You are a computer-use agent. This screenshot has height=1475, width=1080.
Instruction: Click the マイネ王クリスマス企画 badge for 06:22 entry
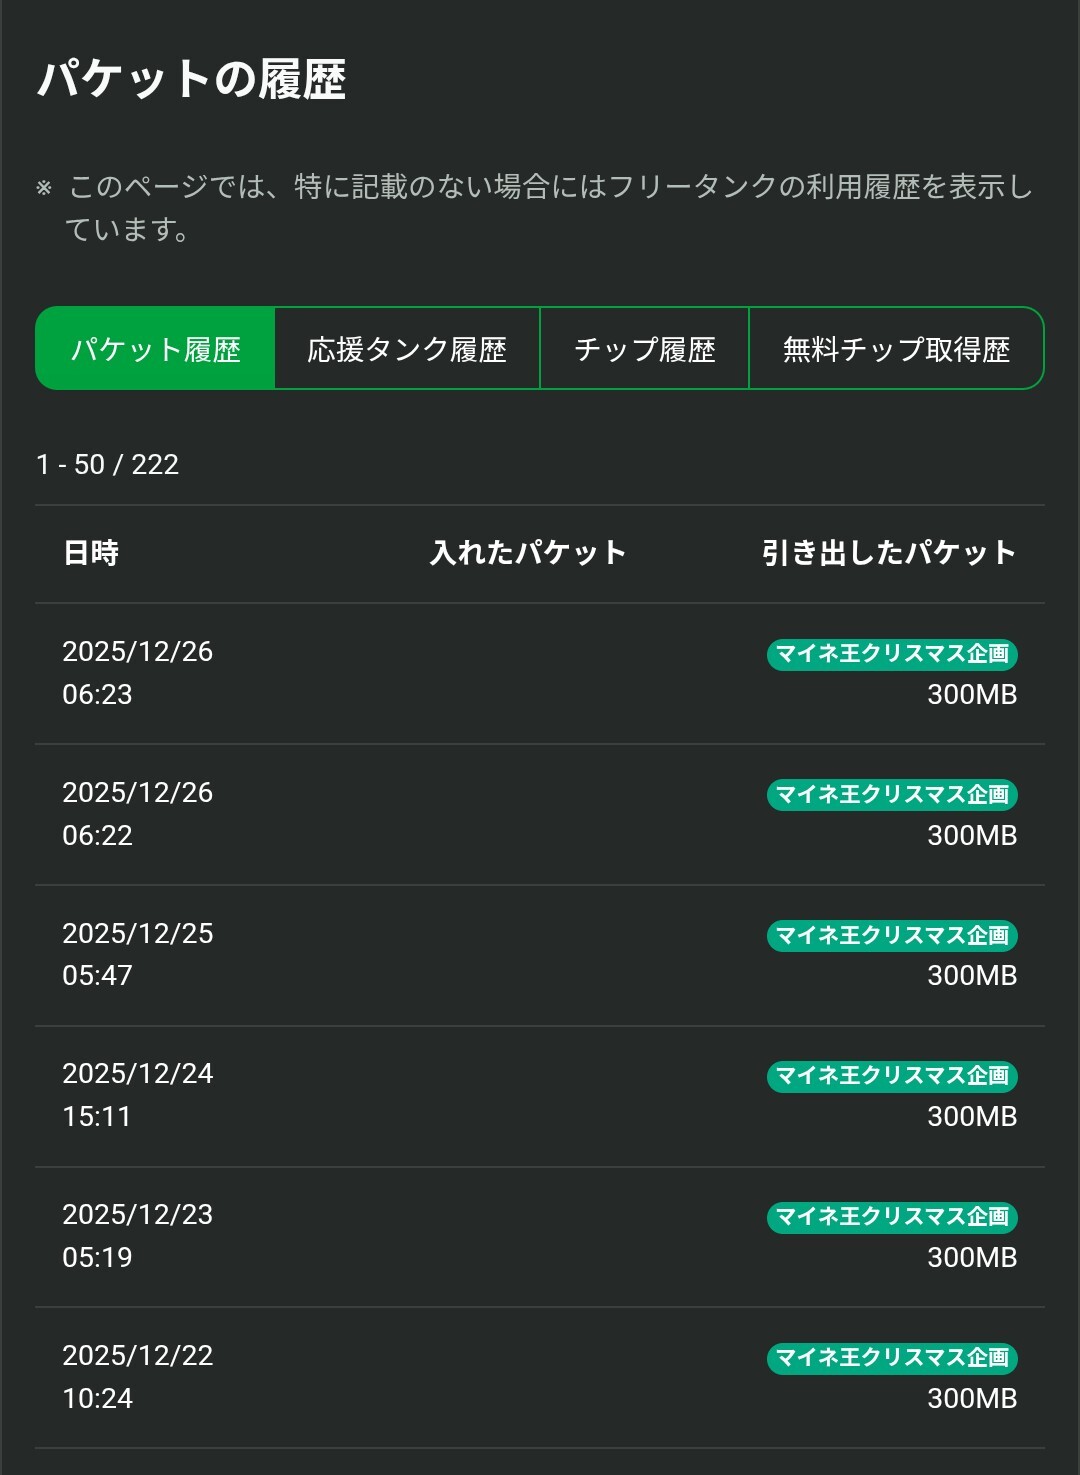[892, 795]
